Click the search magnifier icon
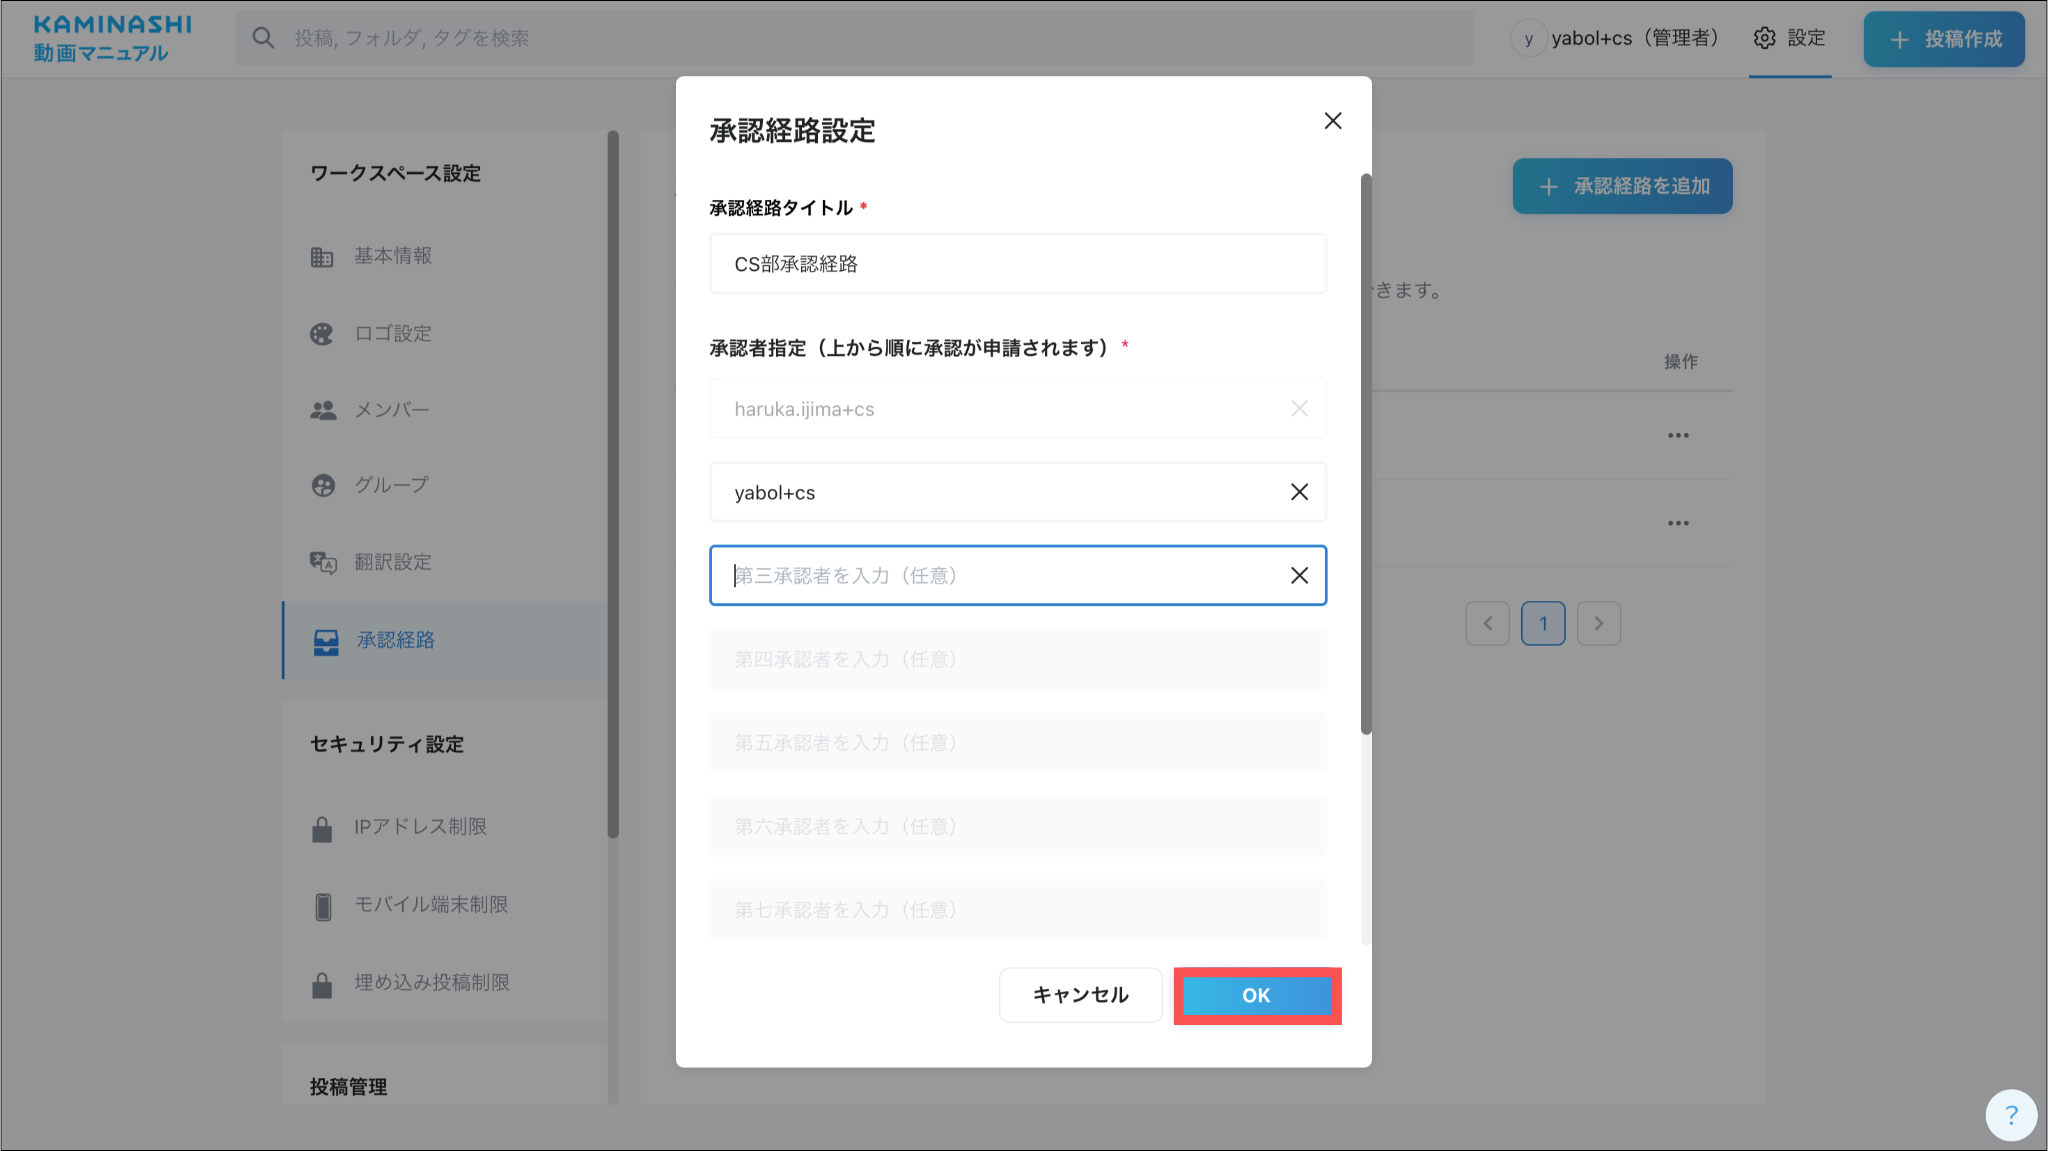This screenshot has height=1151, width=2048. pos(263,38)
